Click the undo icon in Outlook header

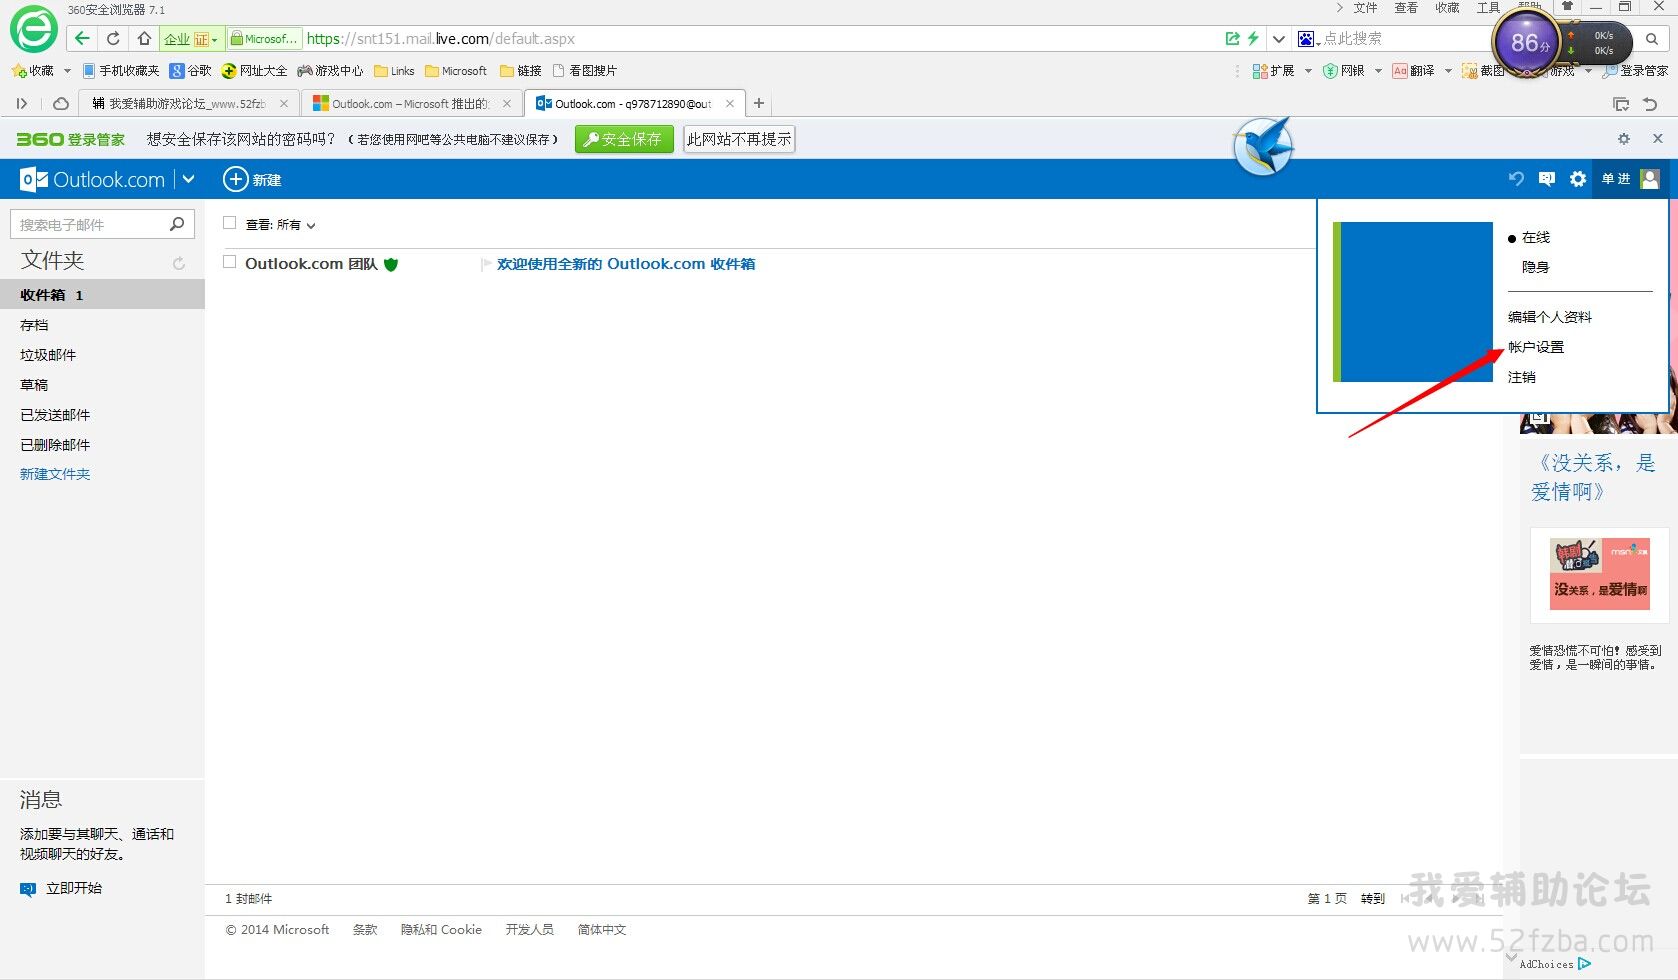point(1516,179)
